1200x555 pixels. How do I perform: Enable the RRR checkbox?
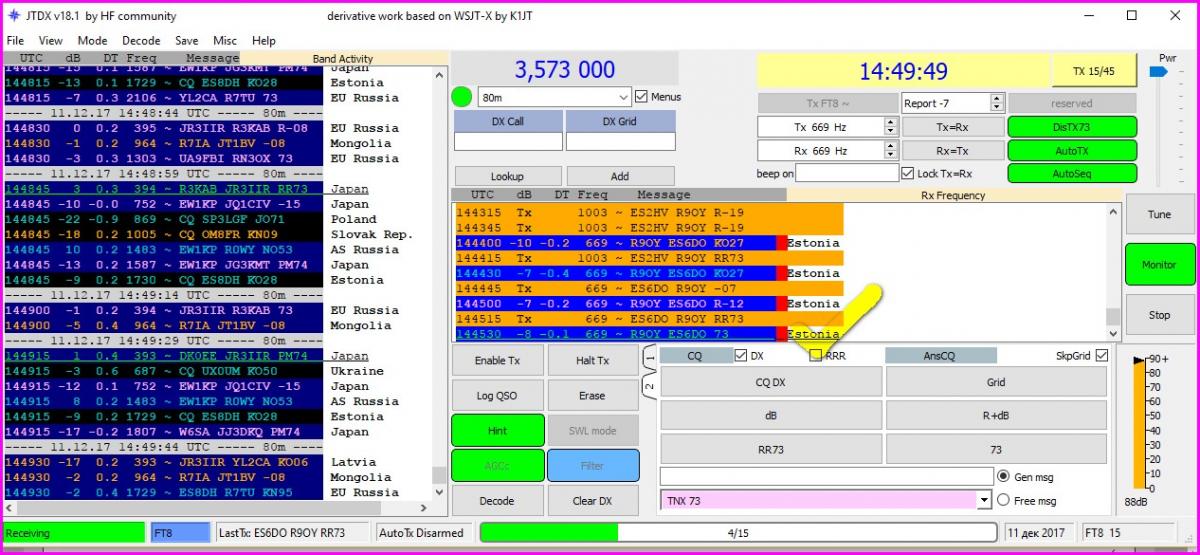(816, 355)
